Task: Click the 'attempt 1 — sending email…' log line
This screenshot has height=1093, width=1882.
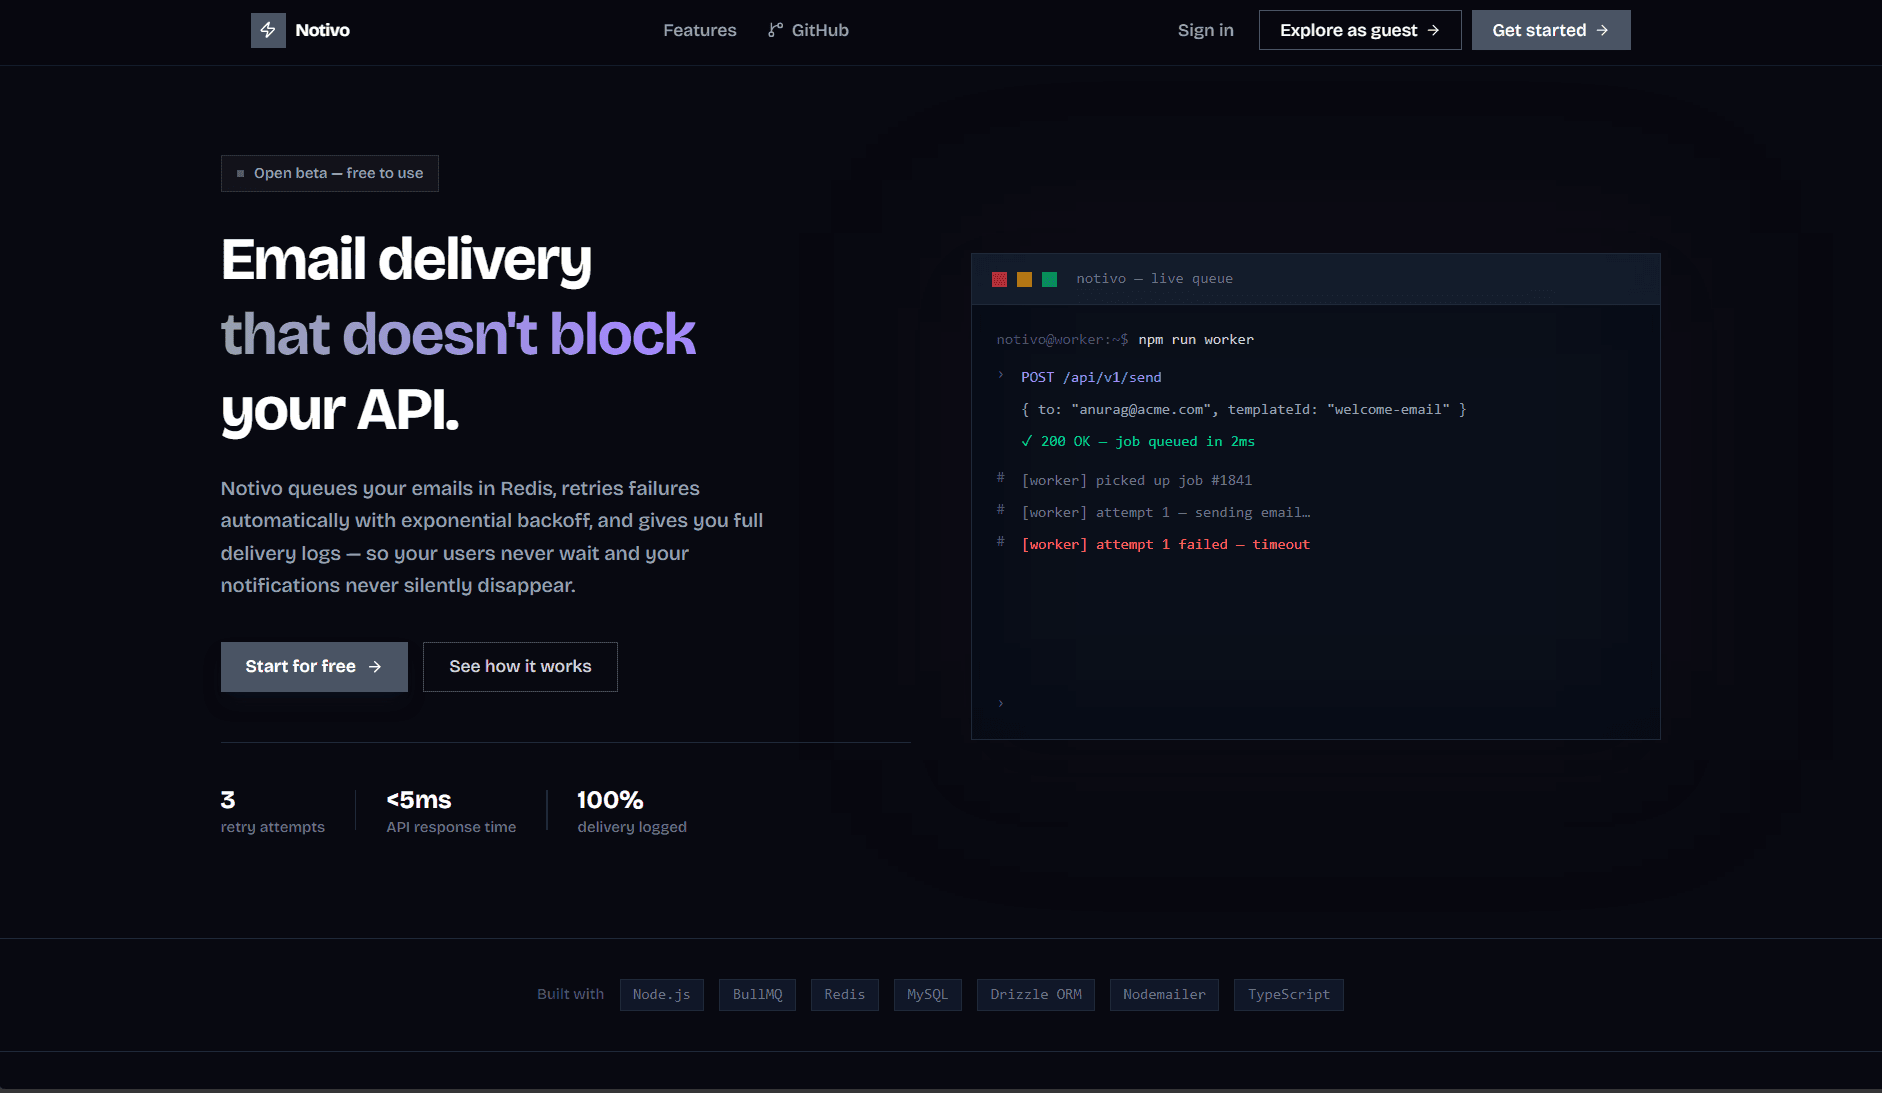Action: pos(1165,513)
